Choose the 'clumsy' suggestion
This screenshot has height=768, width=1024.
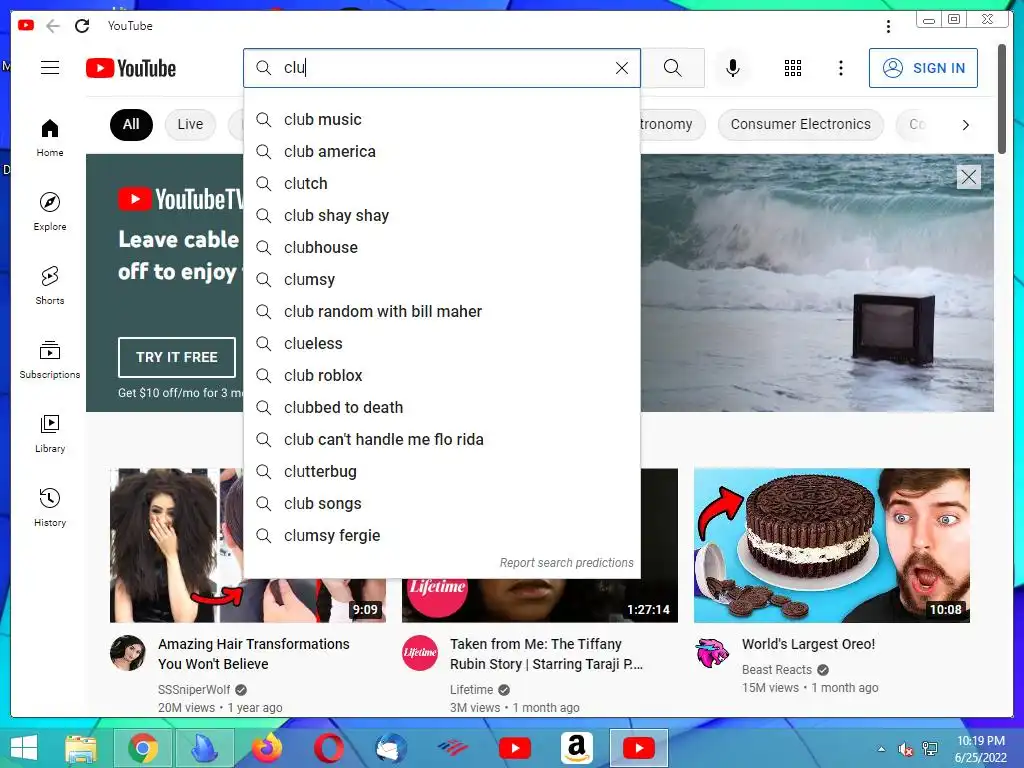441,280
